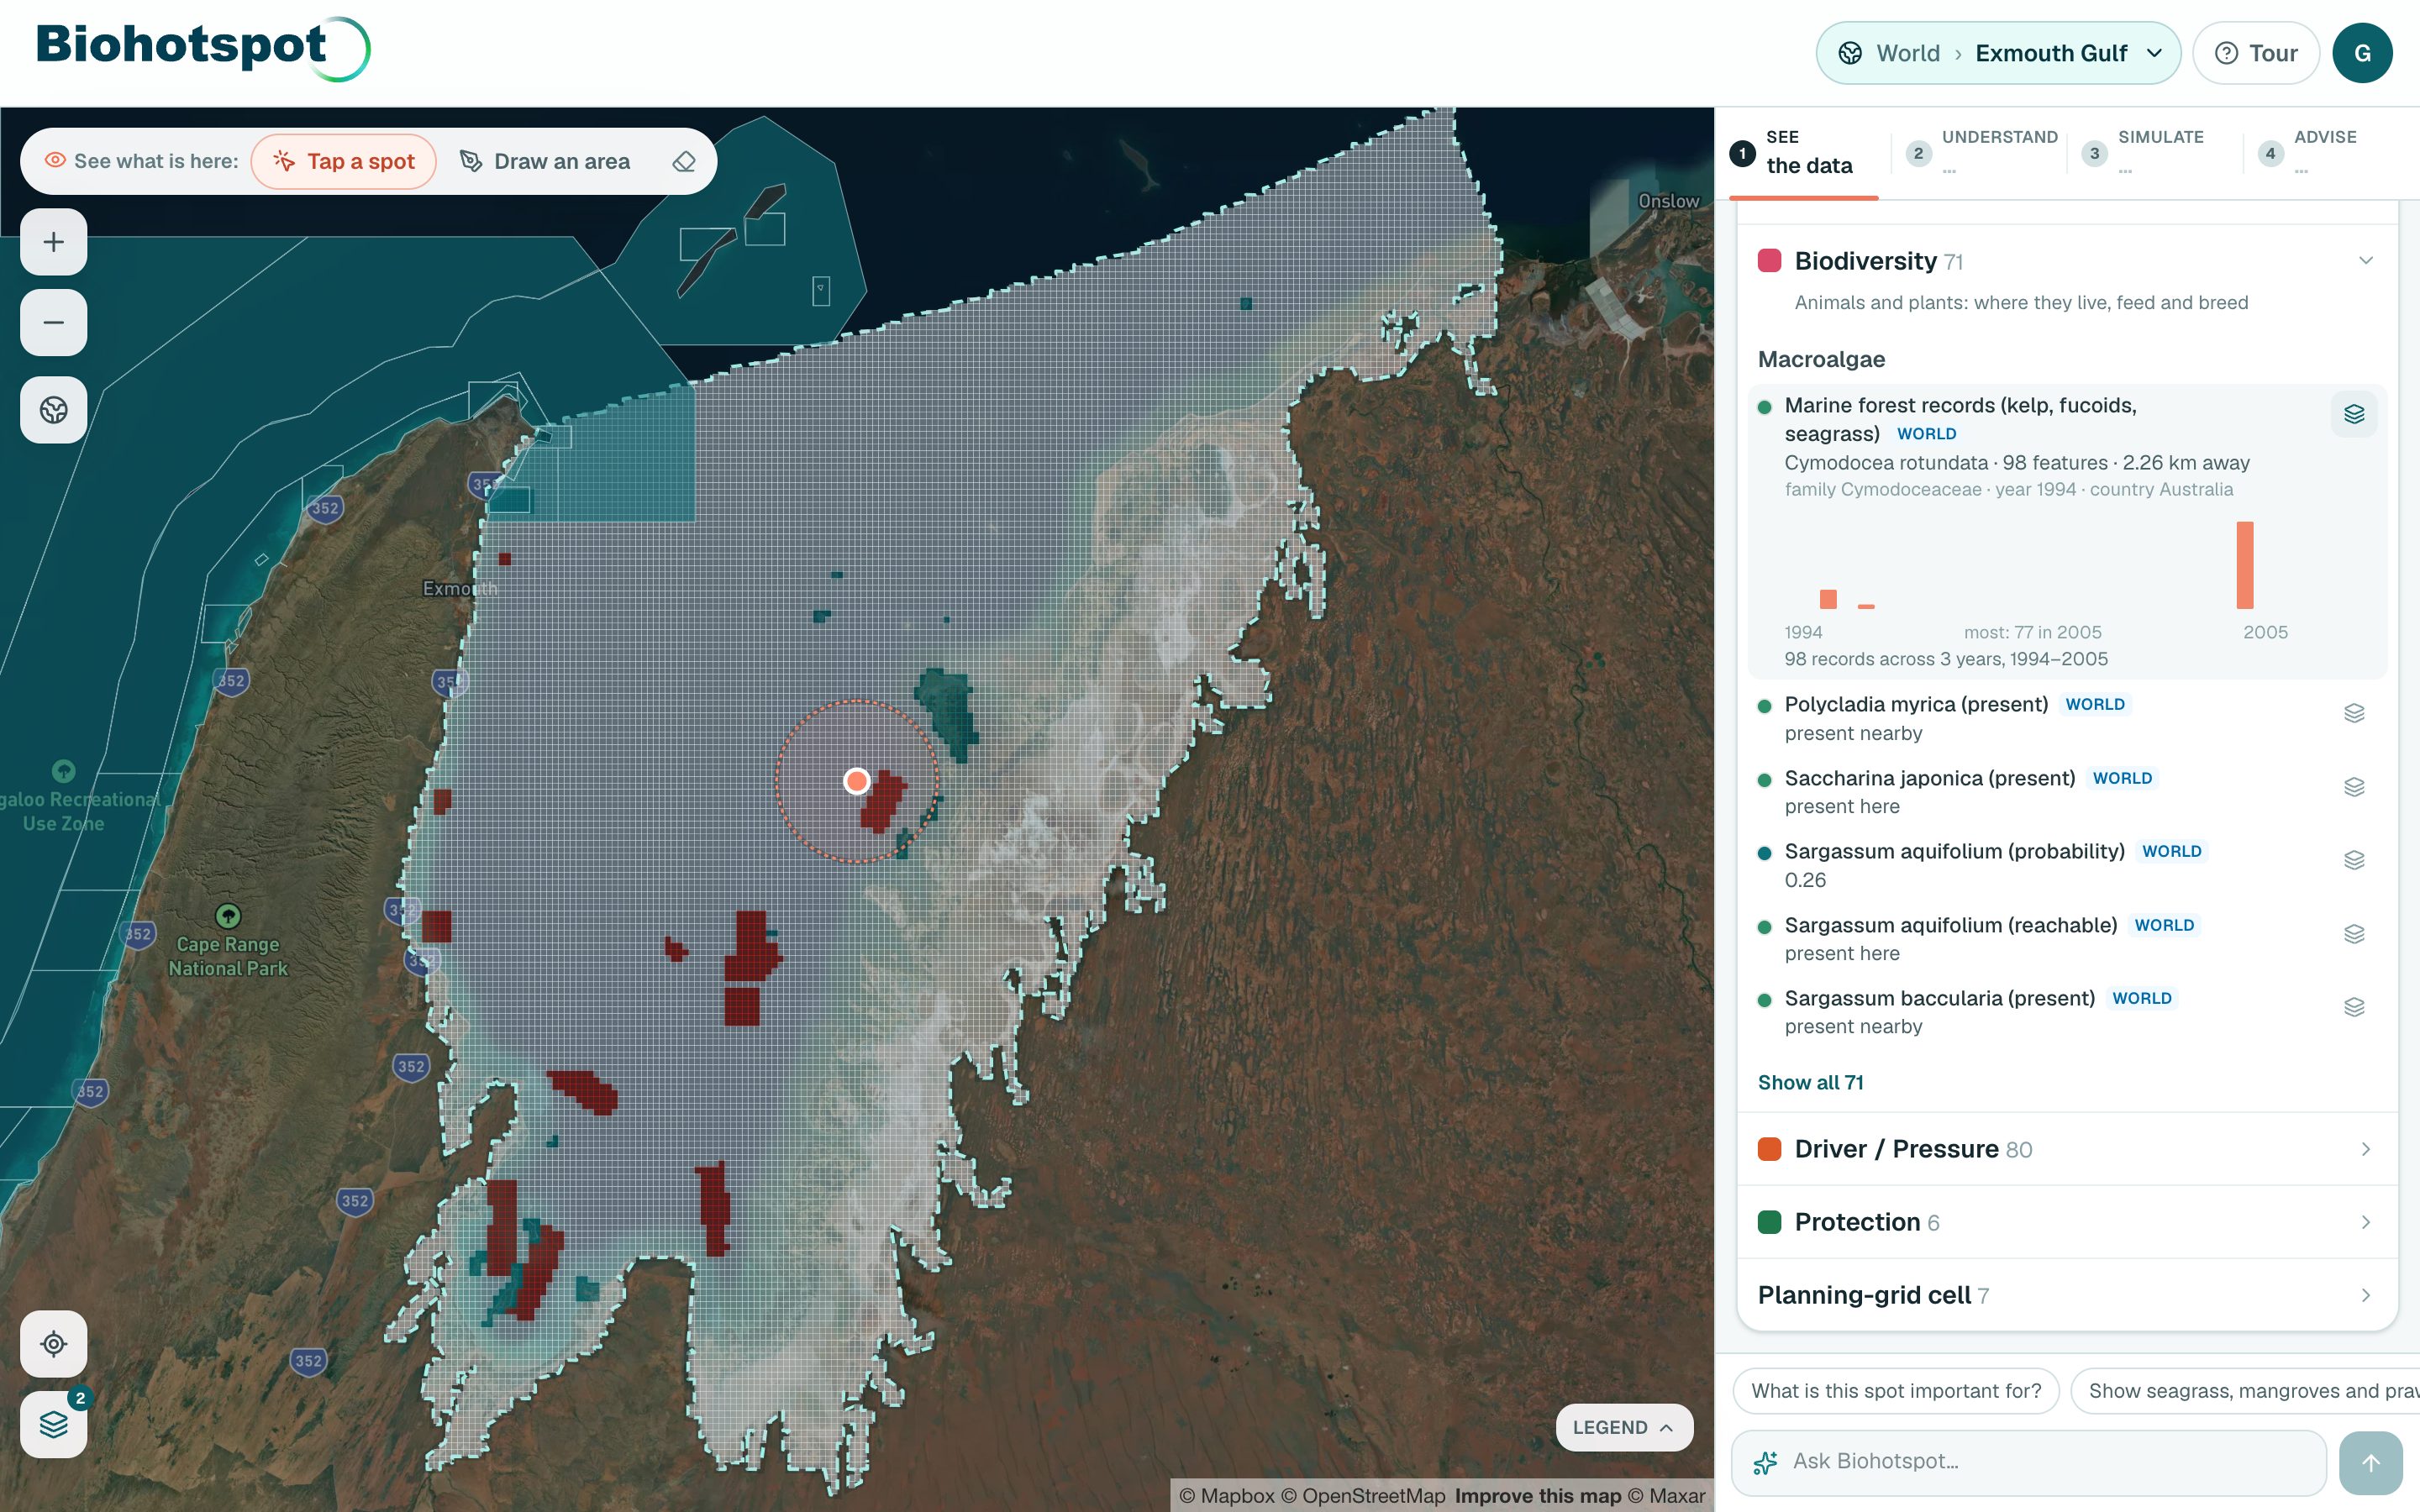
Task: Toggle layer for Polycladia myrica
Action: [x=2354, y=713]
